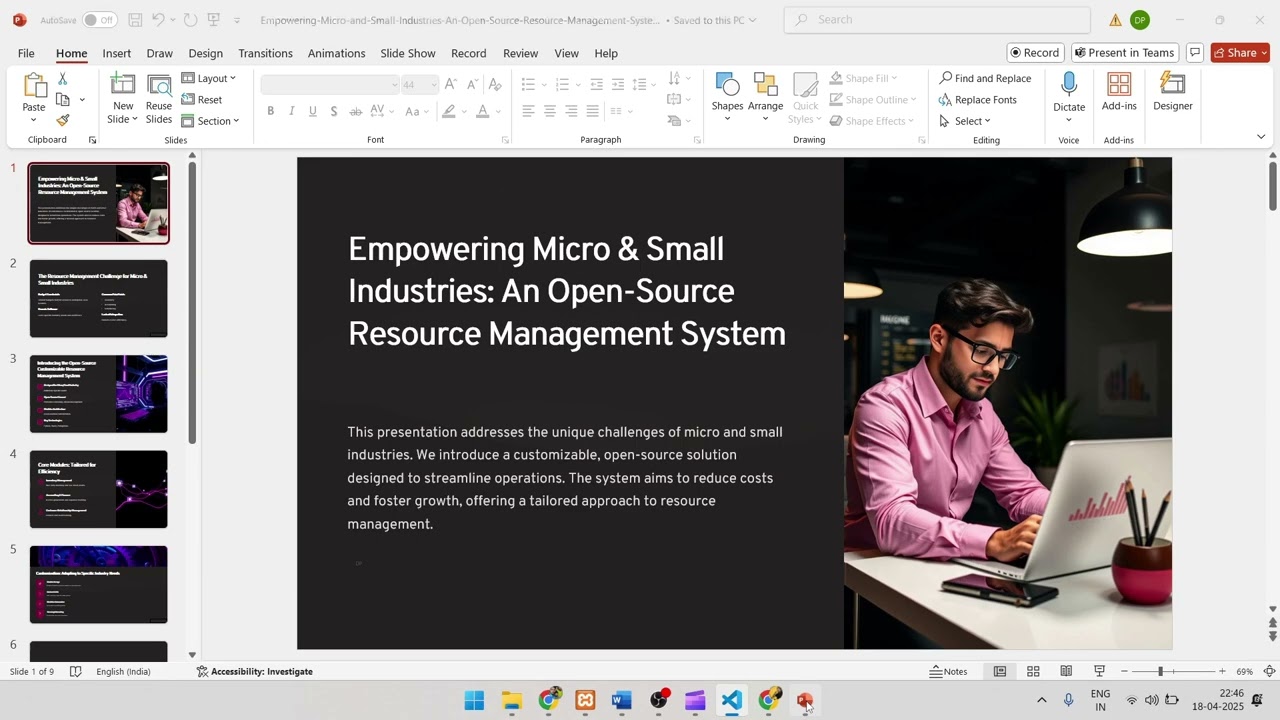The image size is (1280, 720).
Task: Collapse the ribbon with the chevron
Action: (1260, 137)
